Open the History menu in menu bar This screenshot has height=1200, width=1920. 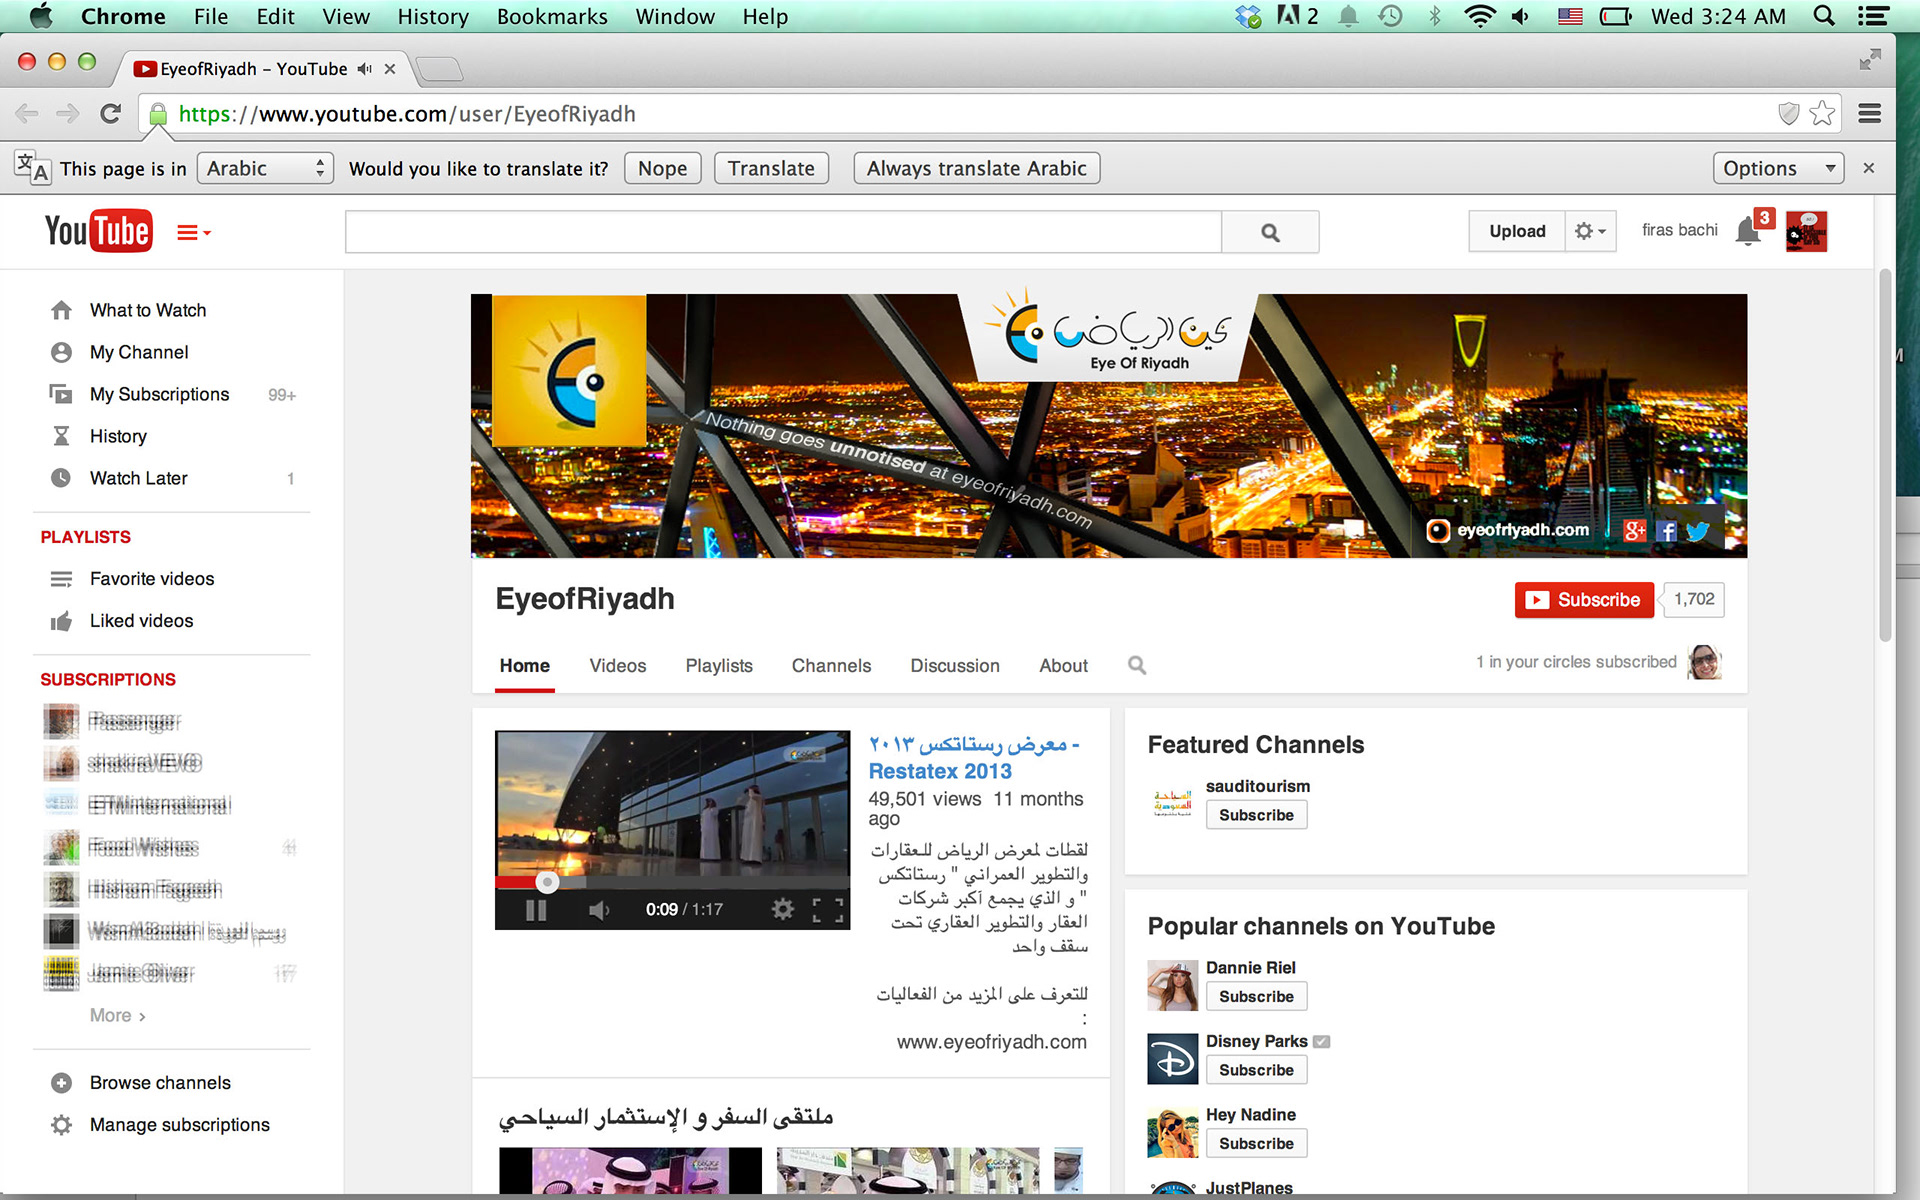click(x=433, y=17)
